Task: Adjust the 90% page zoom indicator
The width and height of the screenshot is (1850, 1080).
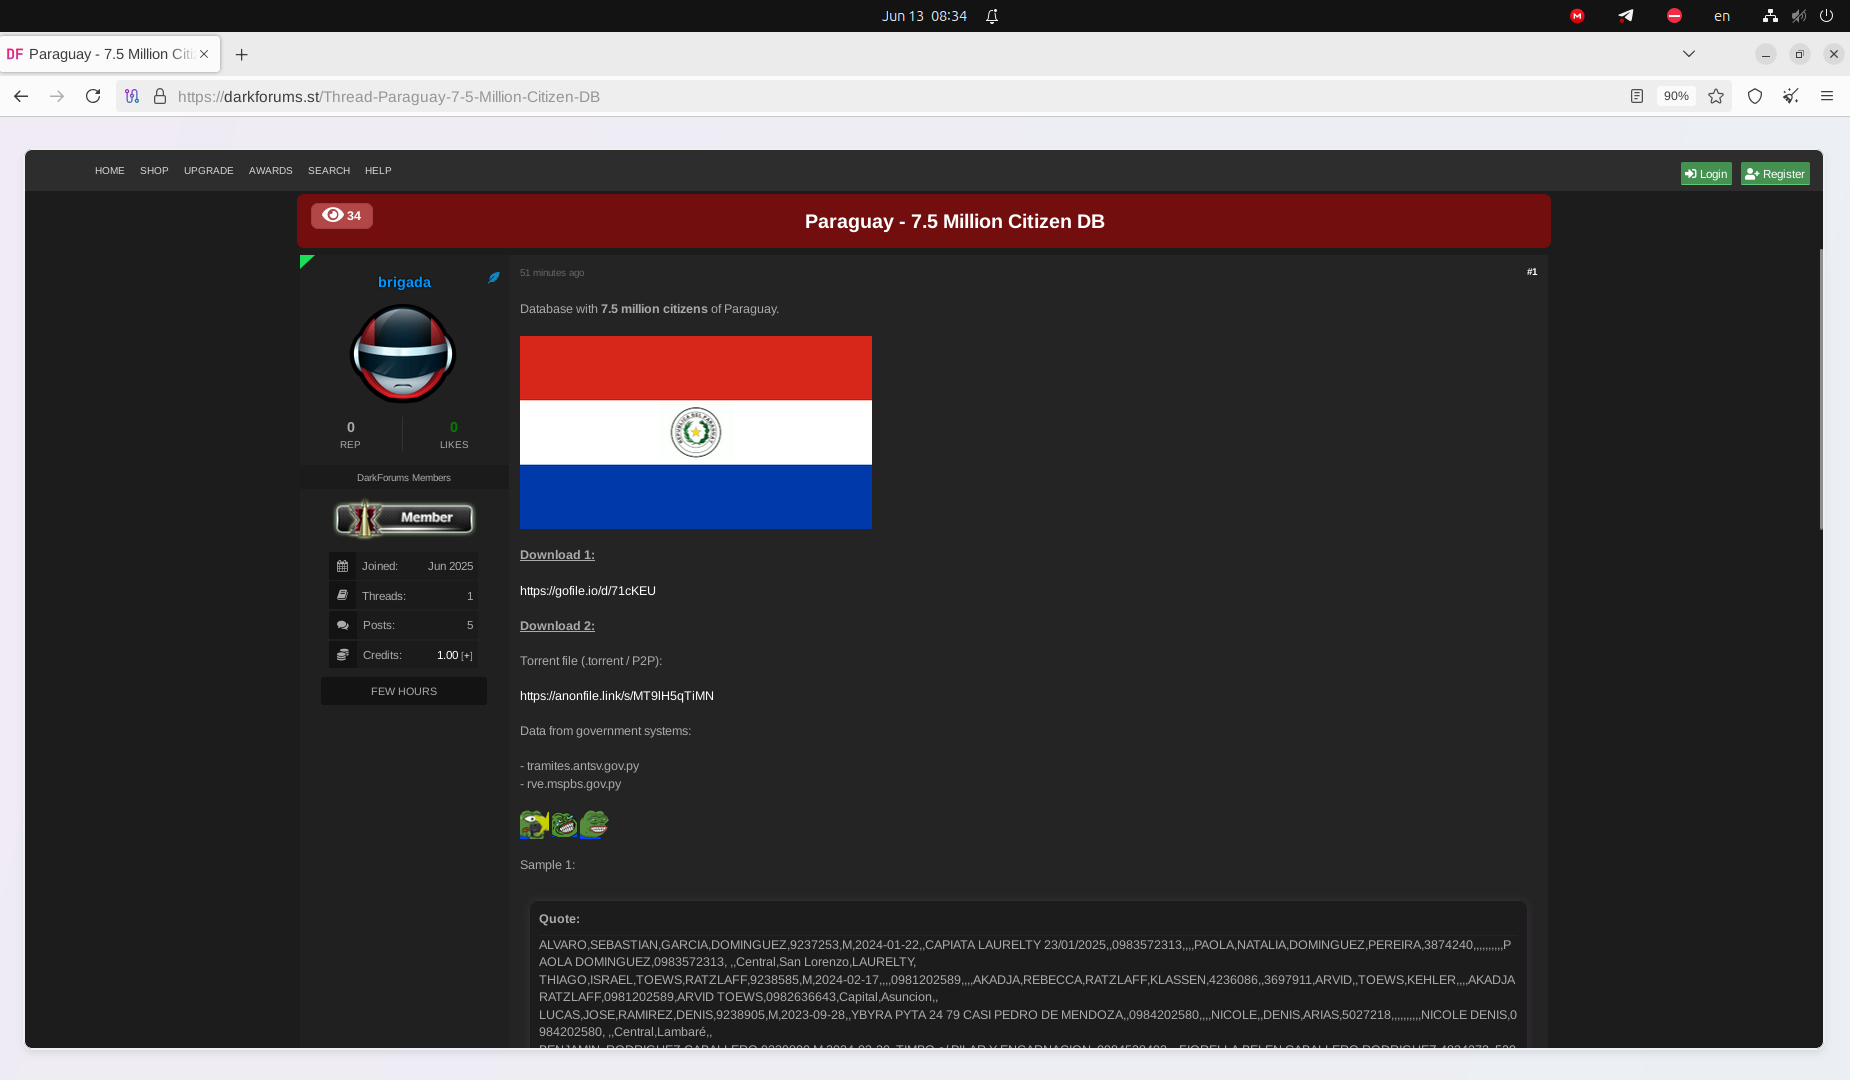Action: 1676,96
